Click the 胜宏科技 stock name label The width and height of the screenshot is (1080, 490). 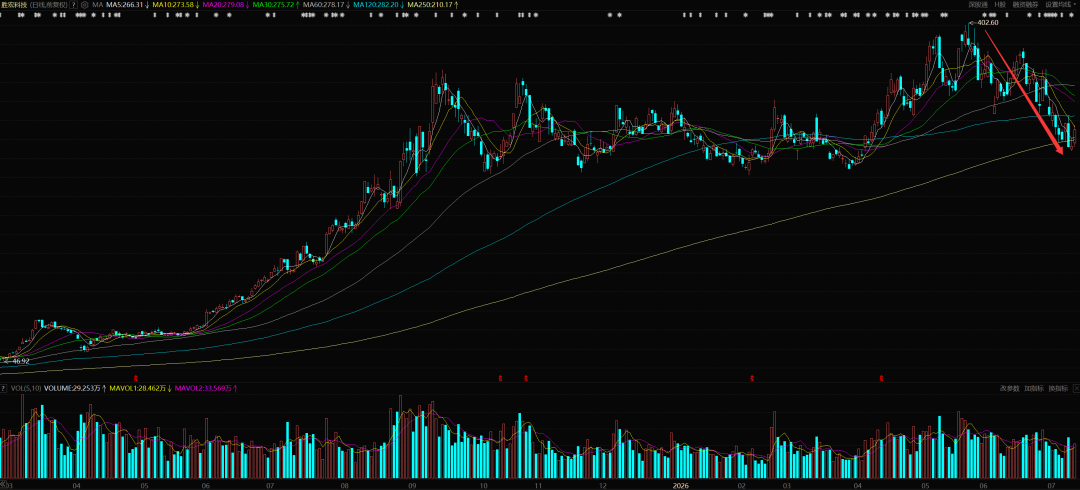[14, 4]
